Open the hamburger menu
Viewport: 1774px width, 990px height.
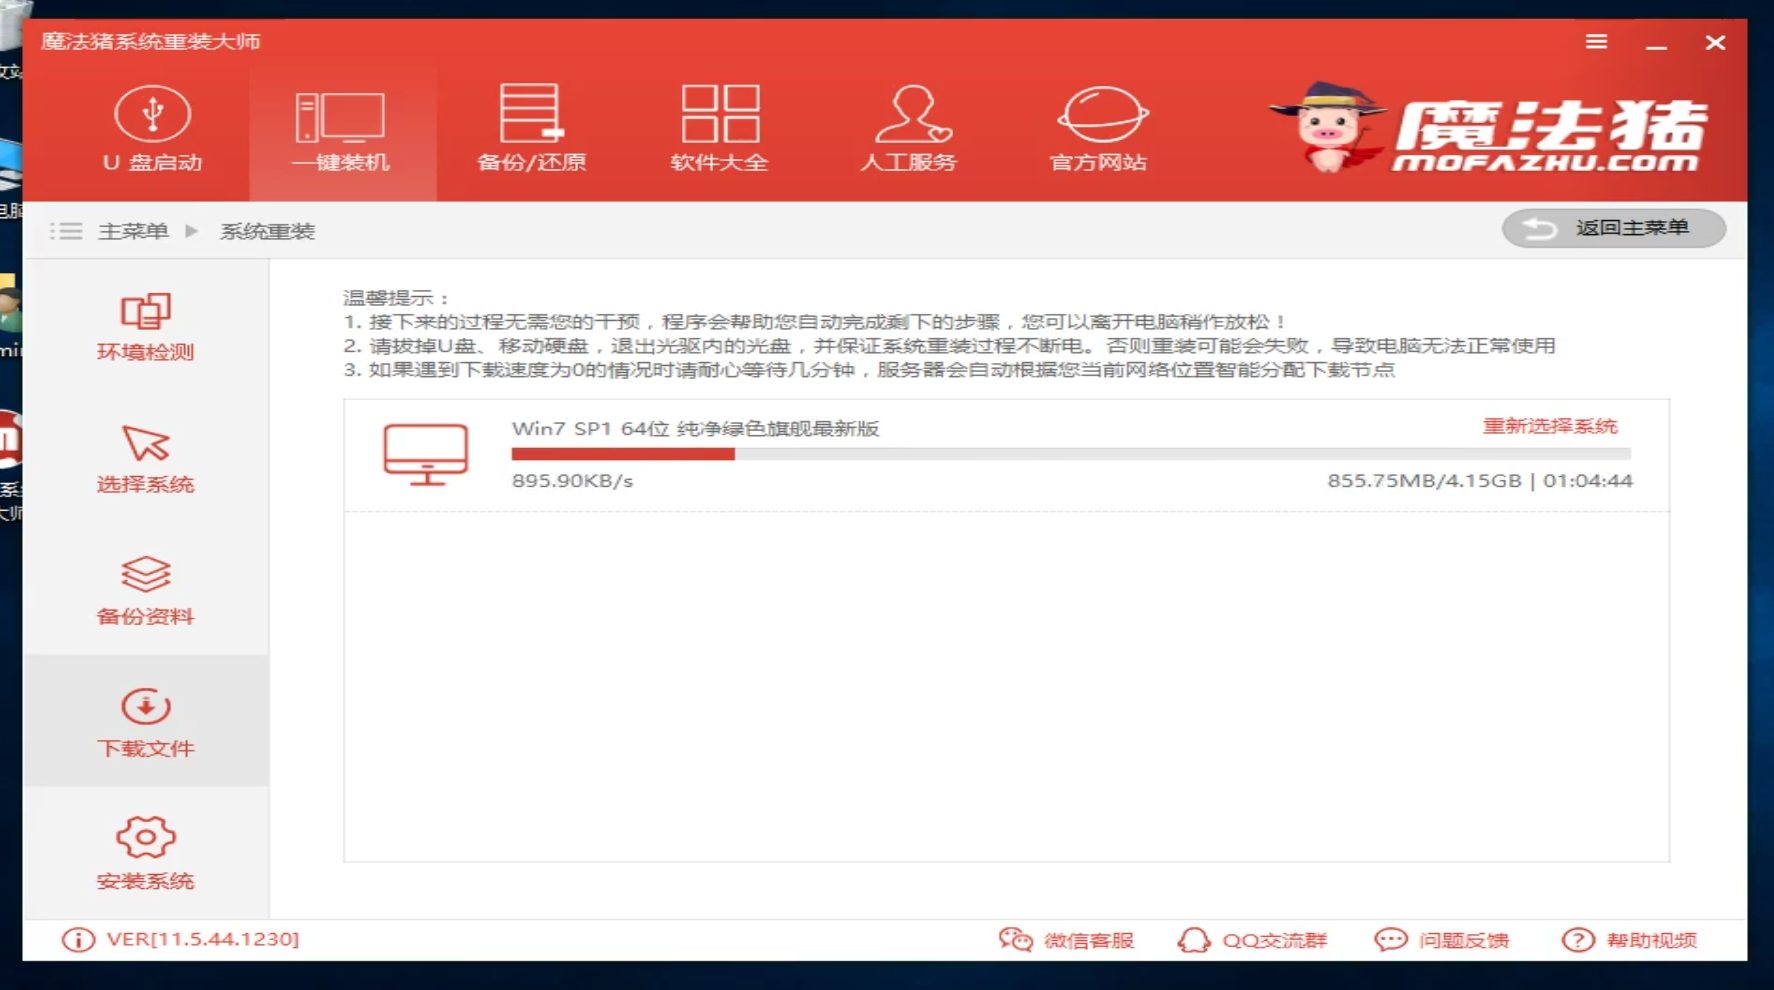coord(1596,42)
